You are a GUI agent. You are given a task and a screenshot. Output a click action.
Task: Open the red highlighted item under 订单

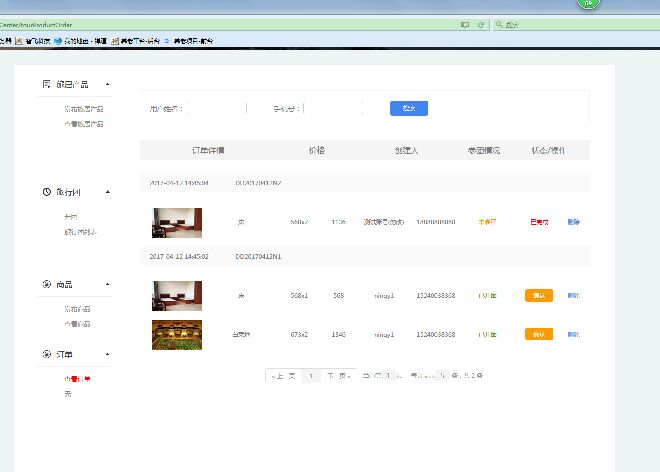(x=76, y=379)
